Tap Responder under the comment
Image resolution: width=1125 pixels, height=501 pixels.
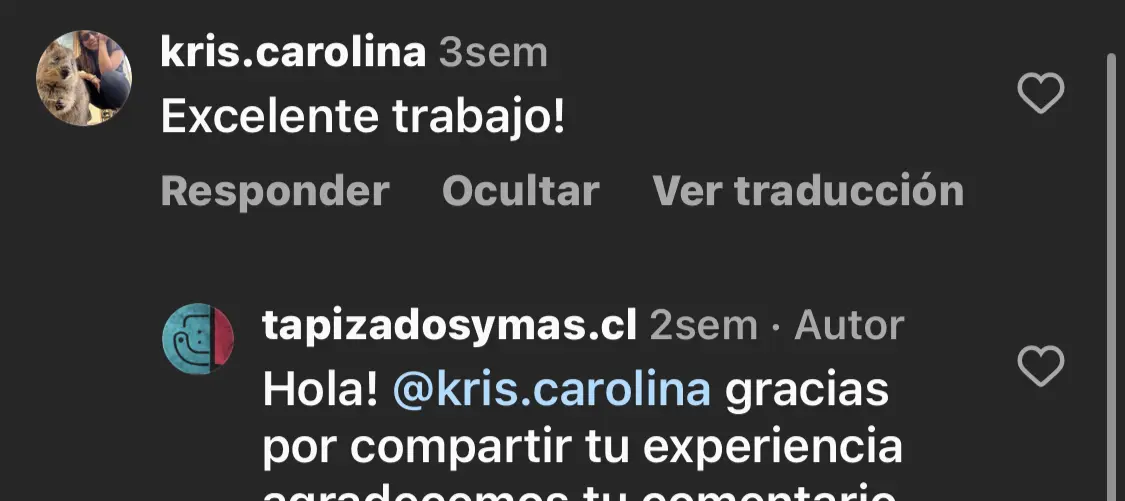point(275,192)
